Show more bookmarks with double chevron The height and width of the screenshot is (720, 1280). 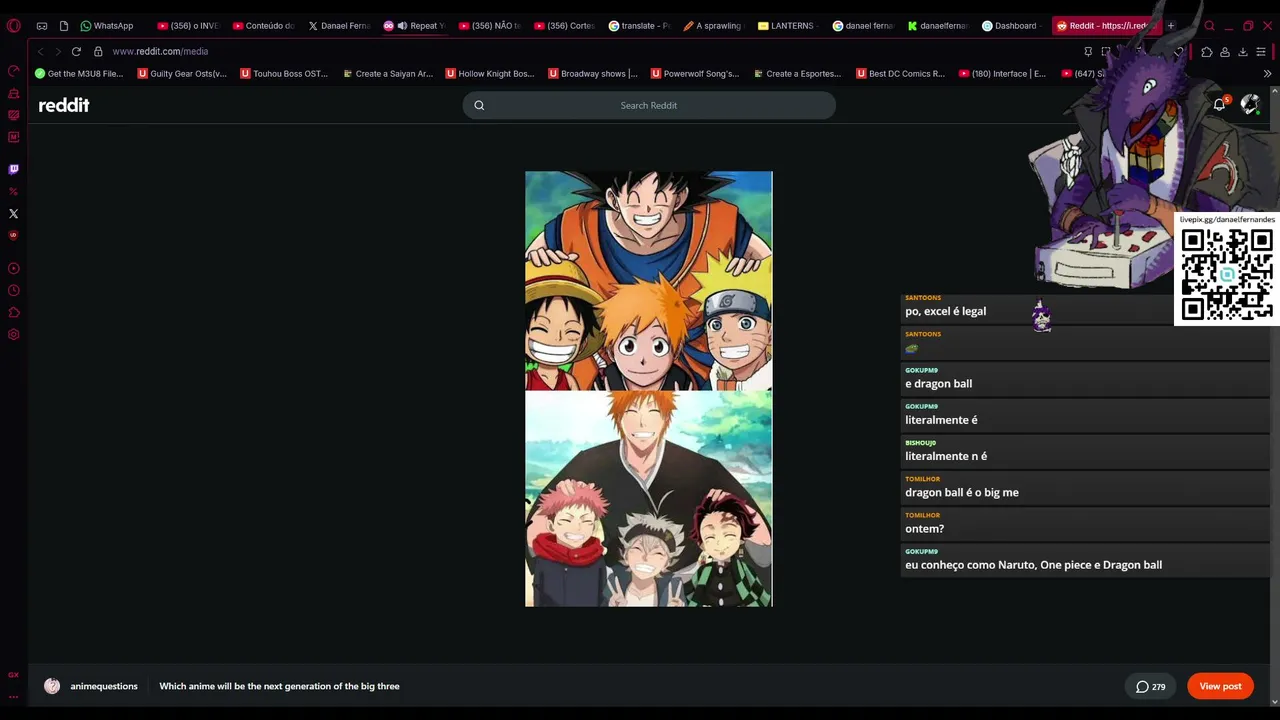(x=1267, y=73)
